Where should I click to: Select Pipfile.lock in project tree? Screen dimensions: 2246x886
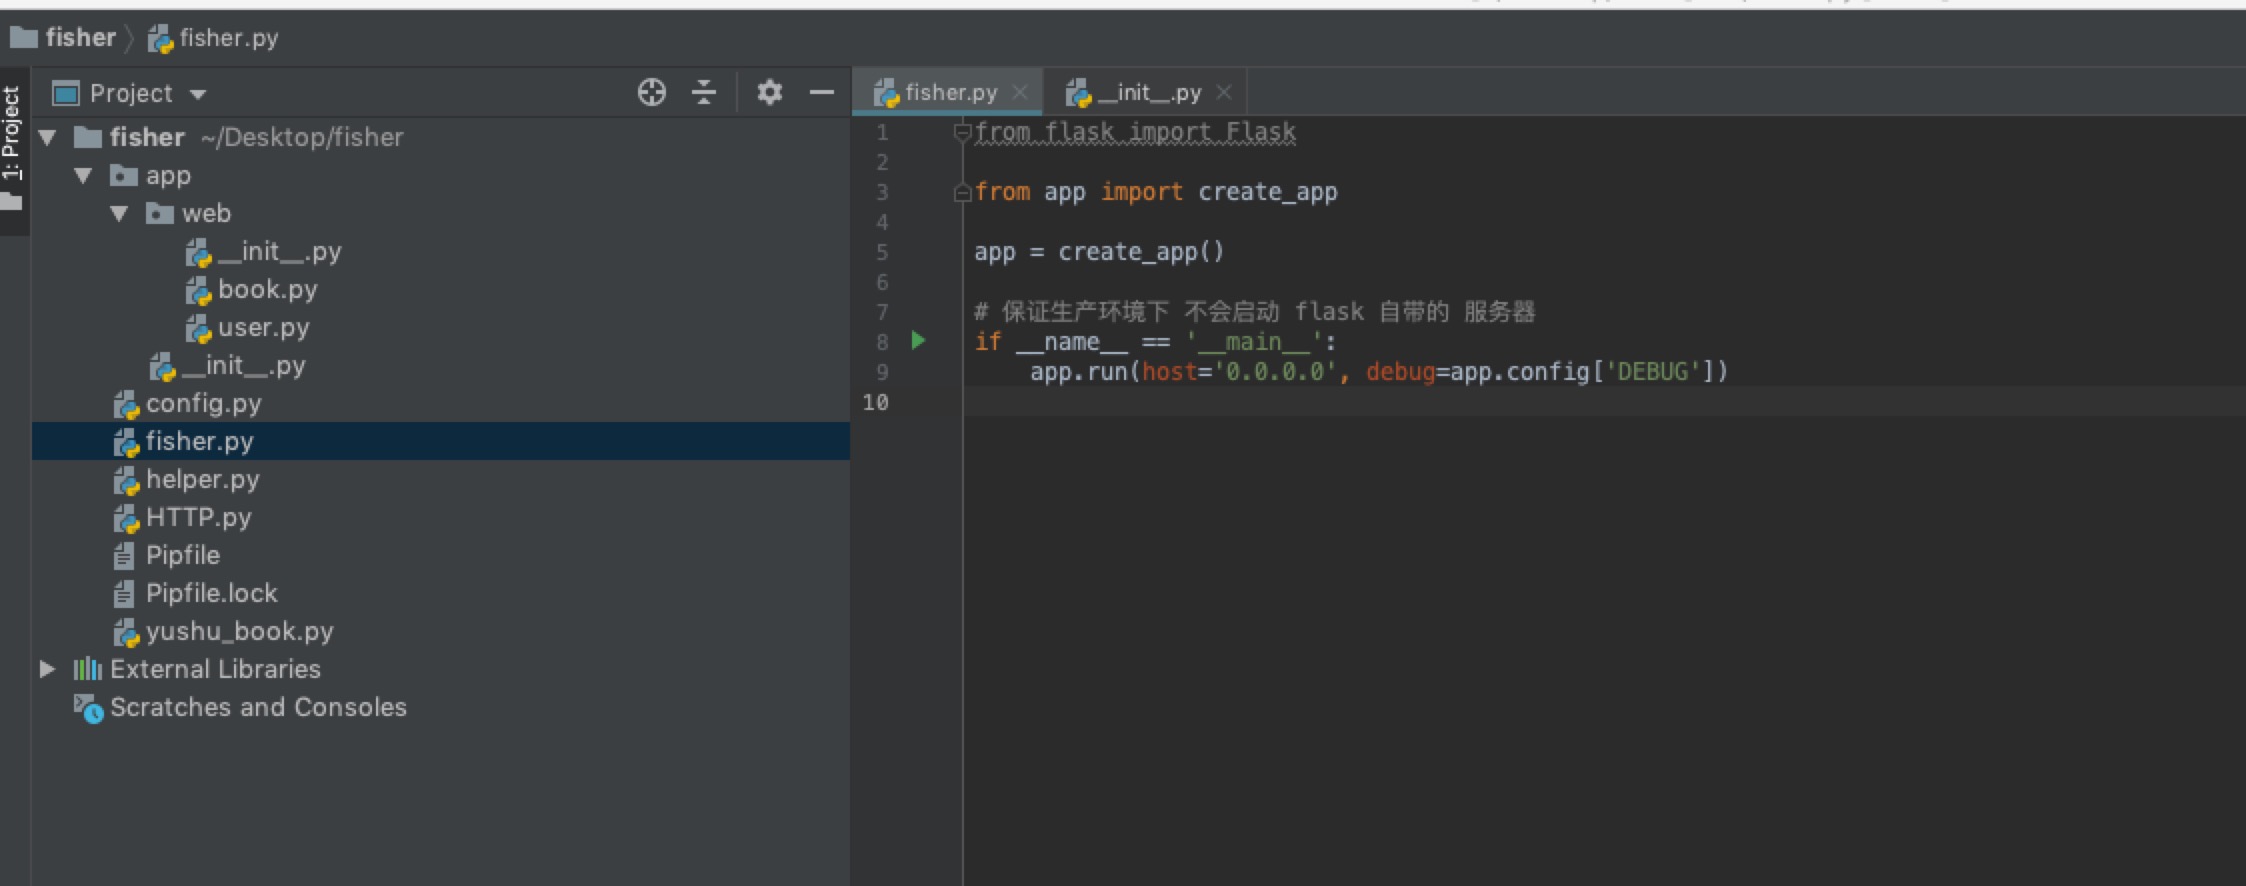(x=196, y=594)
